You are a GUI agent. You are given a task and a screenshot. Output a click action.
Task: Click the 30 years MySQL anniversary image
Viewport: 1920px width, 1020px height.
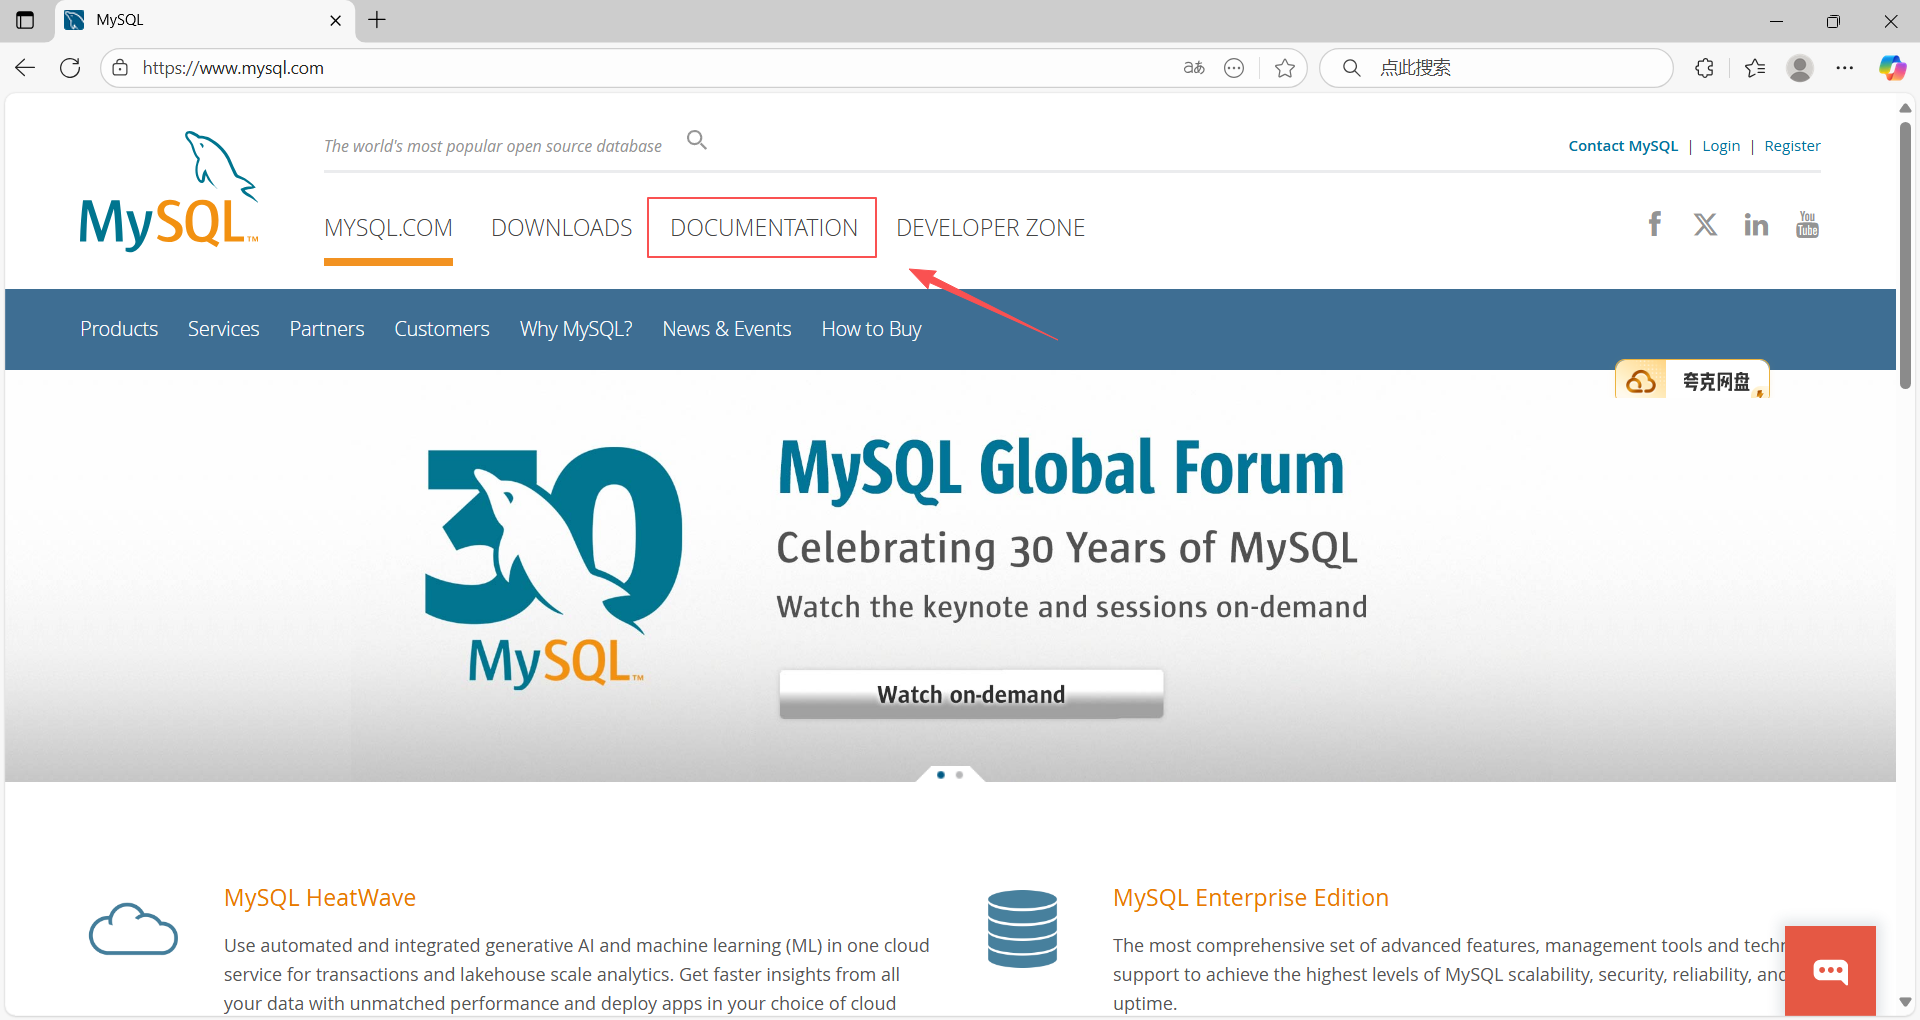tap(553, 567)
